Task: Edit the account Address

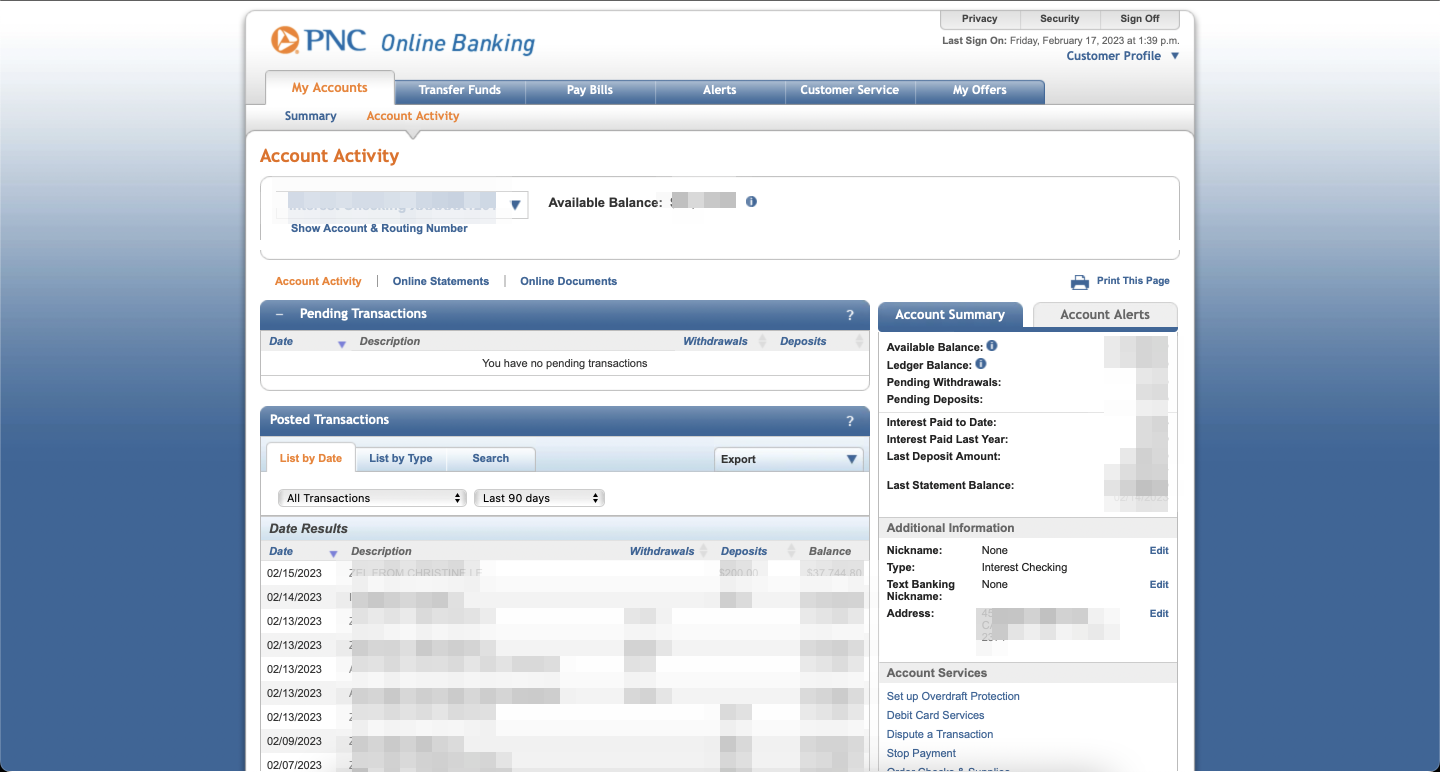Action: coord(1159,614)
